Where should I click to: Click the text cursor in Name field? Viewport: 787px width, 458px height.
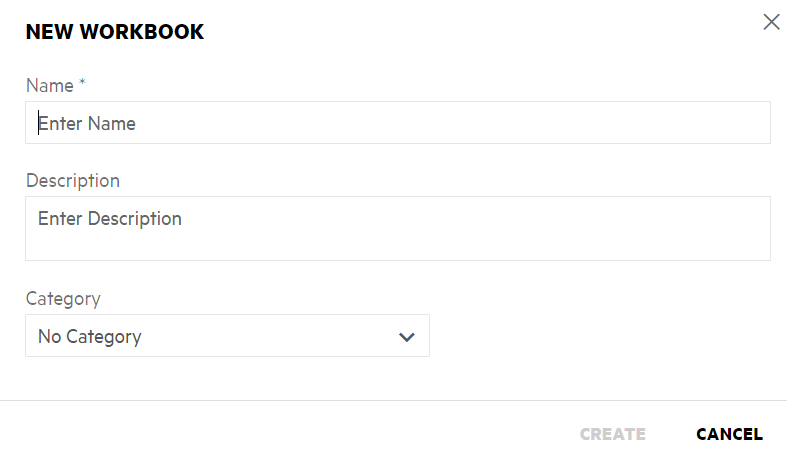(38, 123)
